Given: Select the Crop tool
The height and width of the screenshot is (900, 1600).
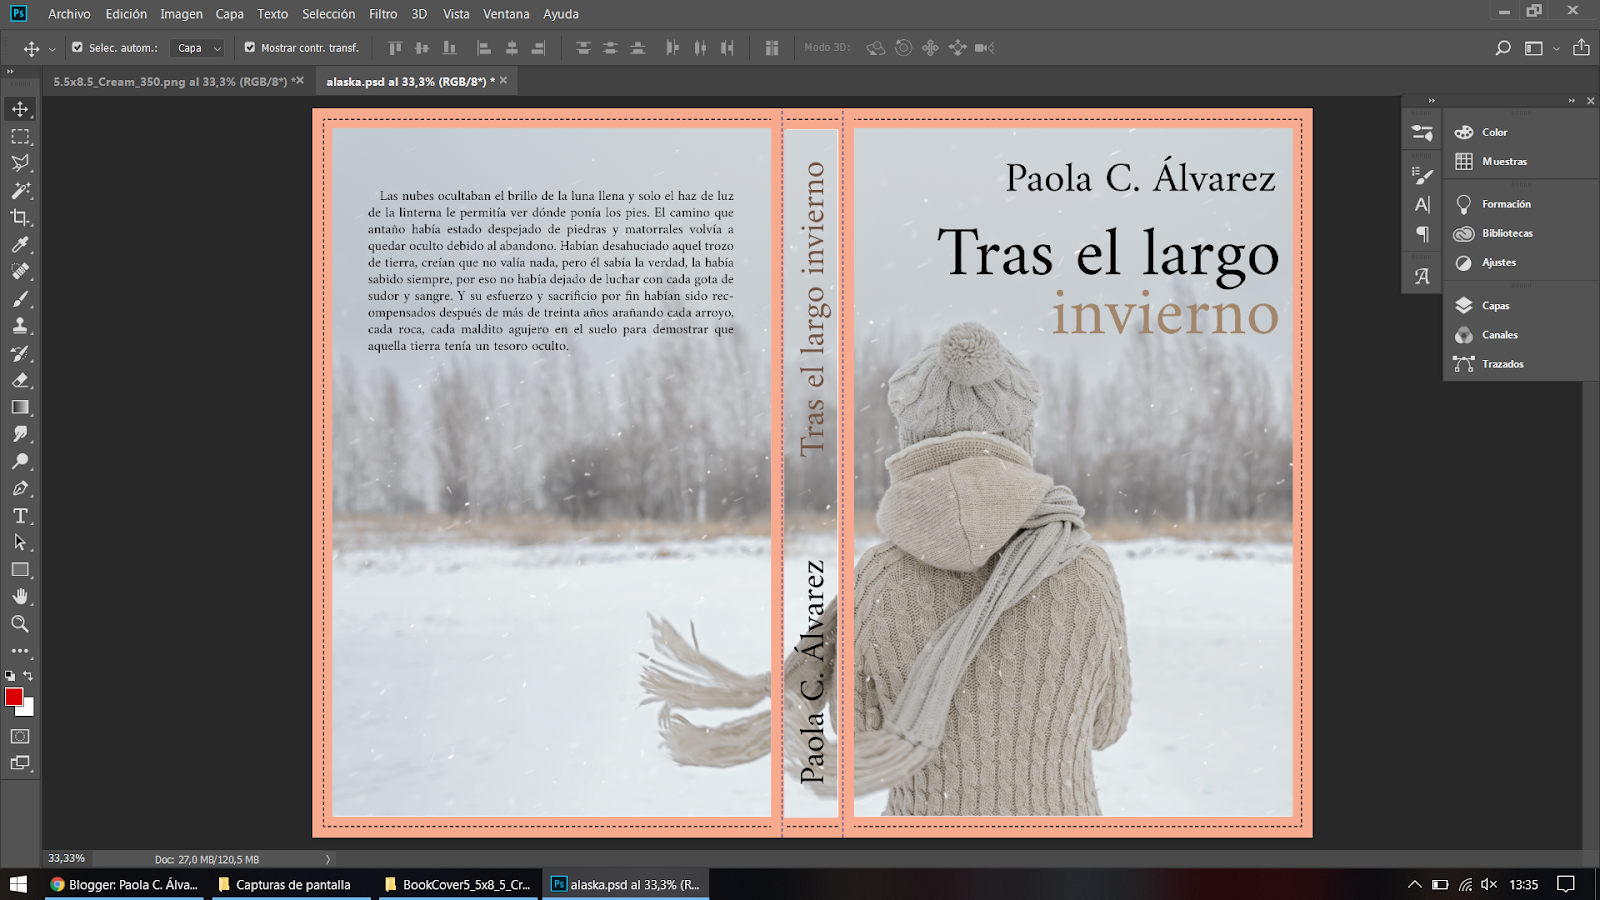Looking at the screenshot, I should (x=20, y=217).
